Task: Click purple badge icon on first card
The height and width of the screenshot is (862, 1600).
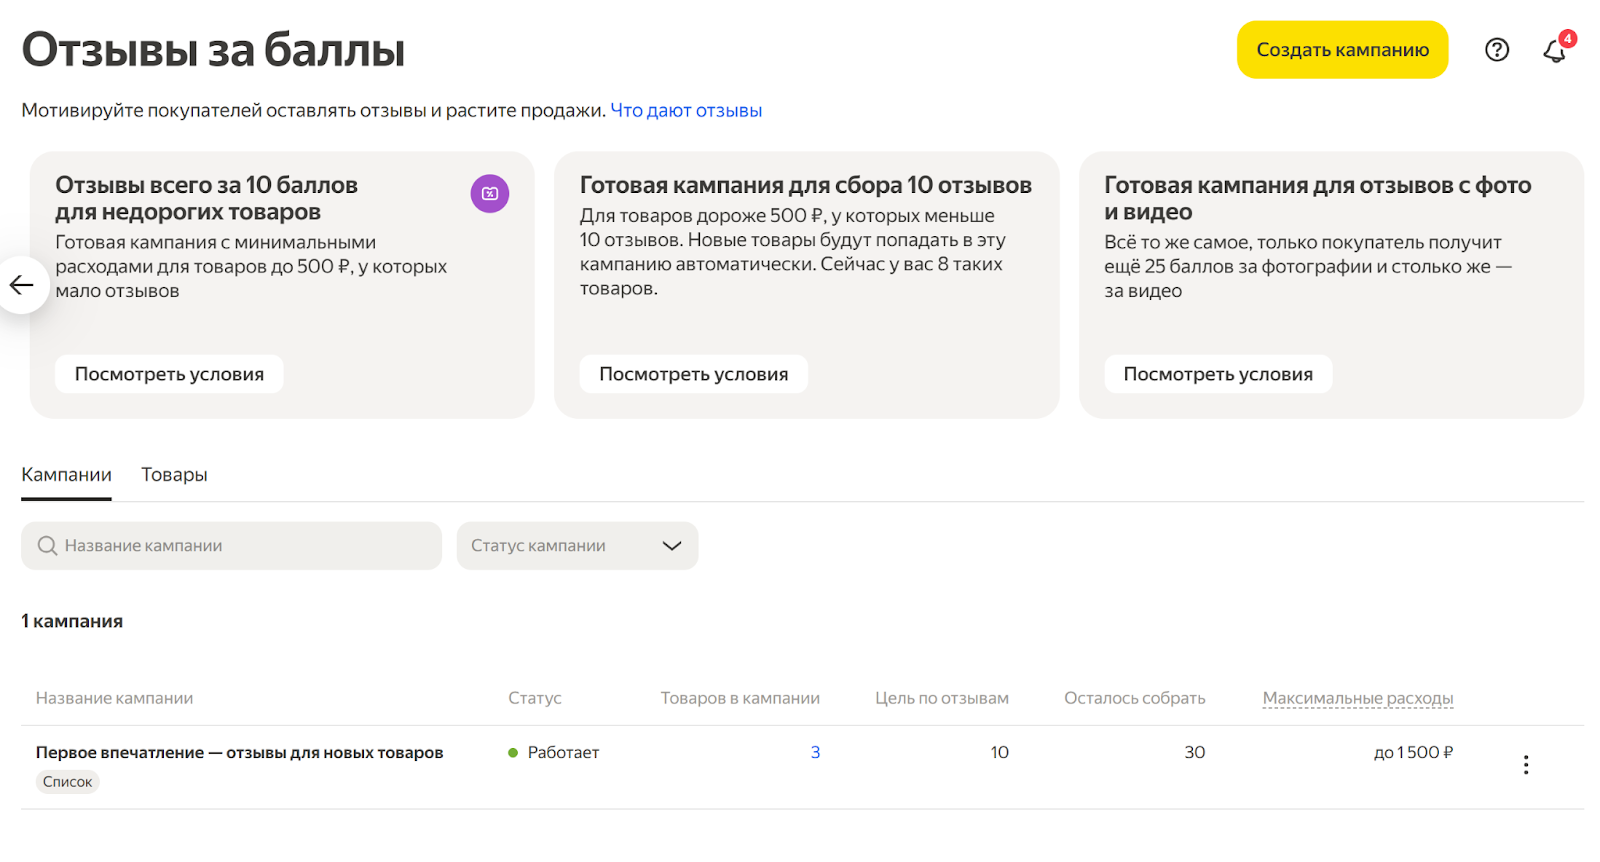Action: click(490, 193)
